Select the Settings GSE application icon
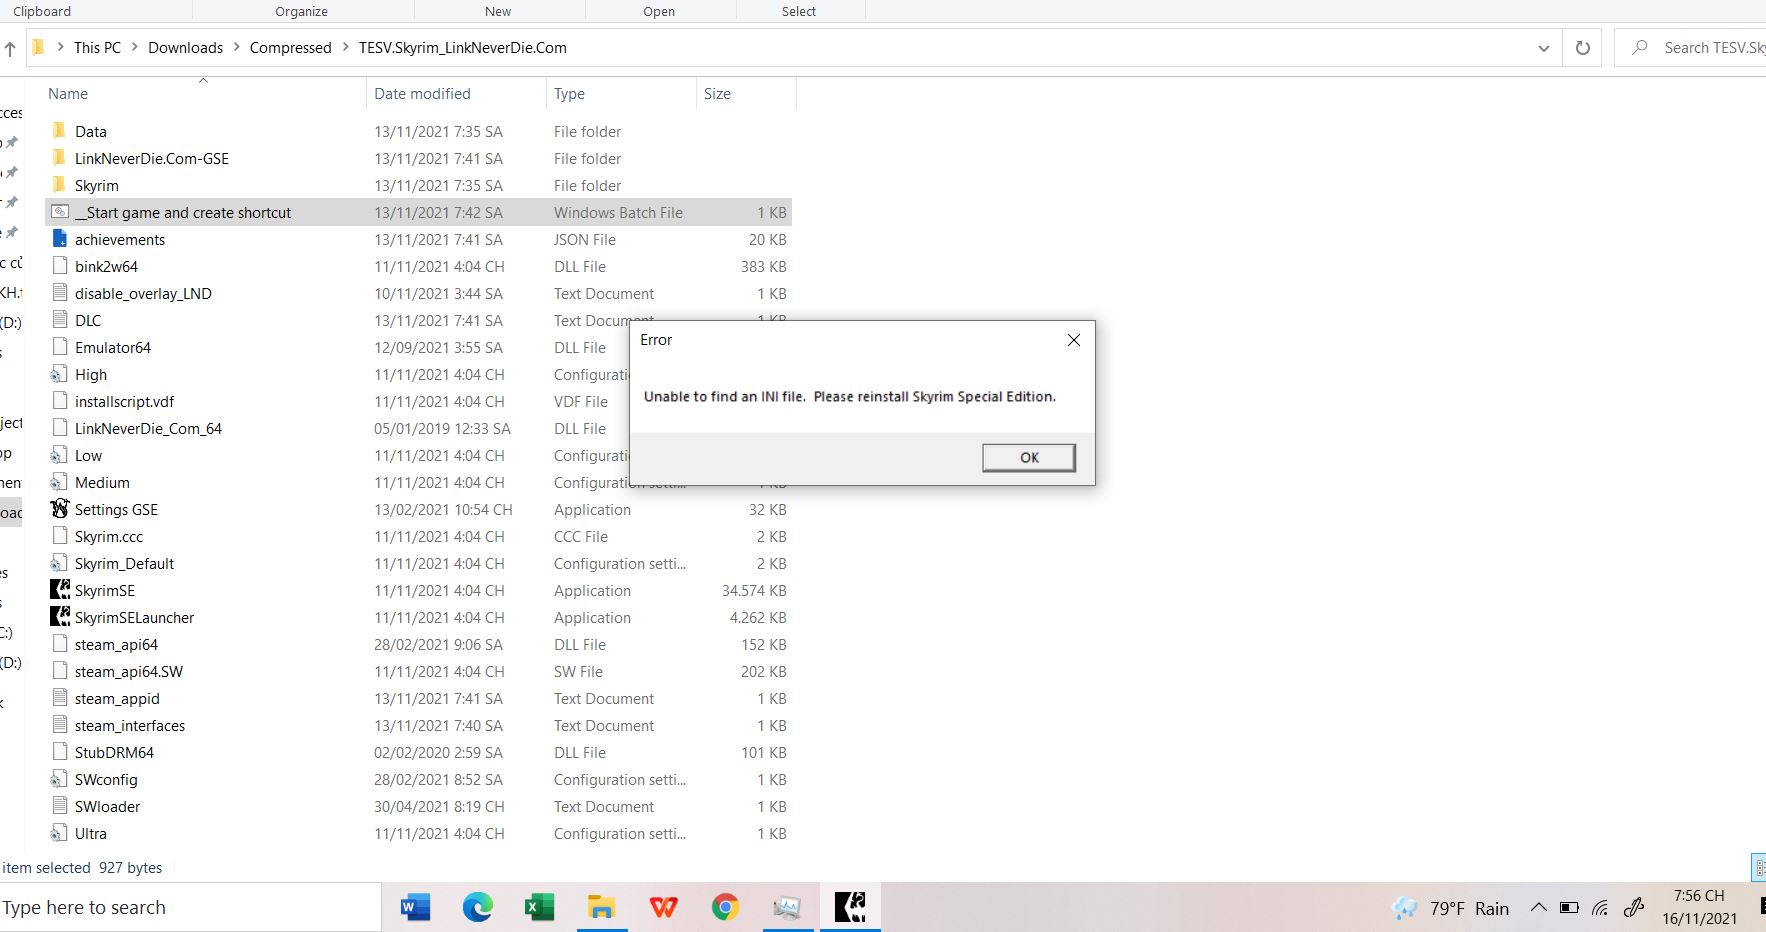 click(60, 510)
